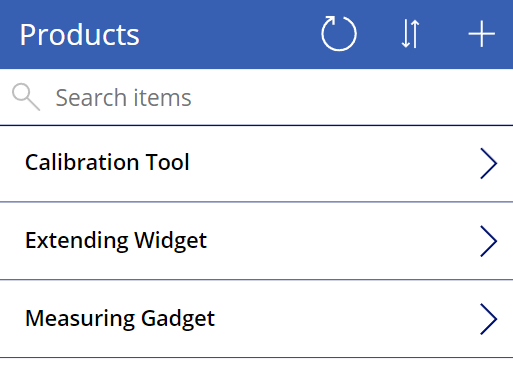Refresh the Products list

click(x=339, y=33)
